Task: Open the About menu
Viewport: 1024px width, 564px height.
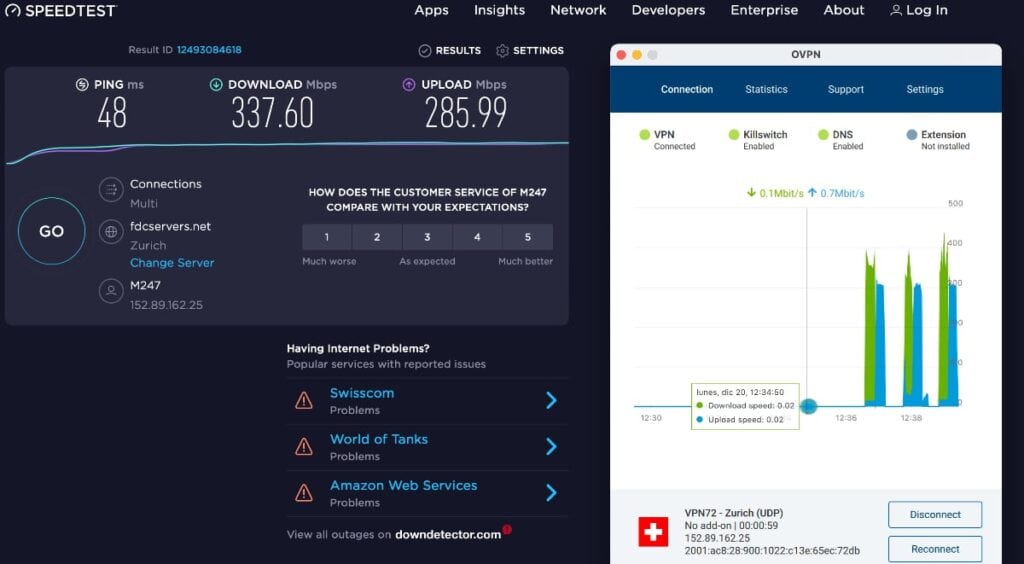Action: click(844, 10)
